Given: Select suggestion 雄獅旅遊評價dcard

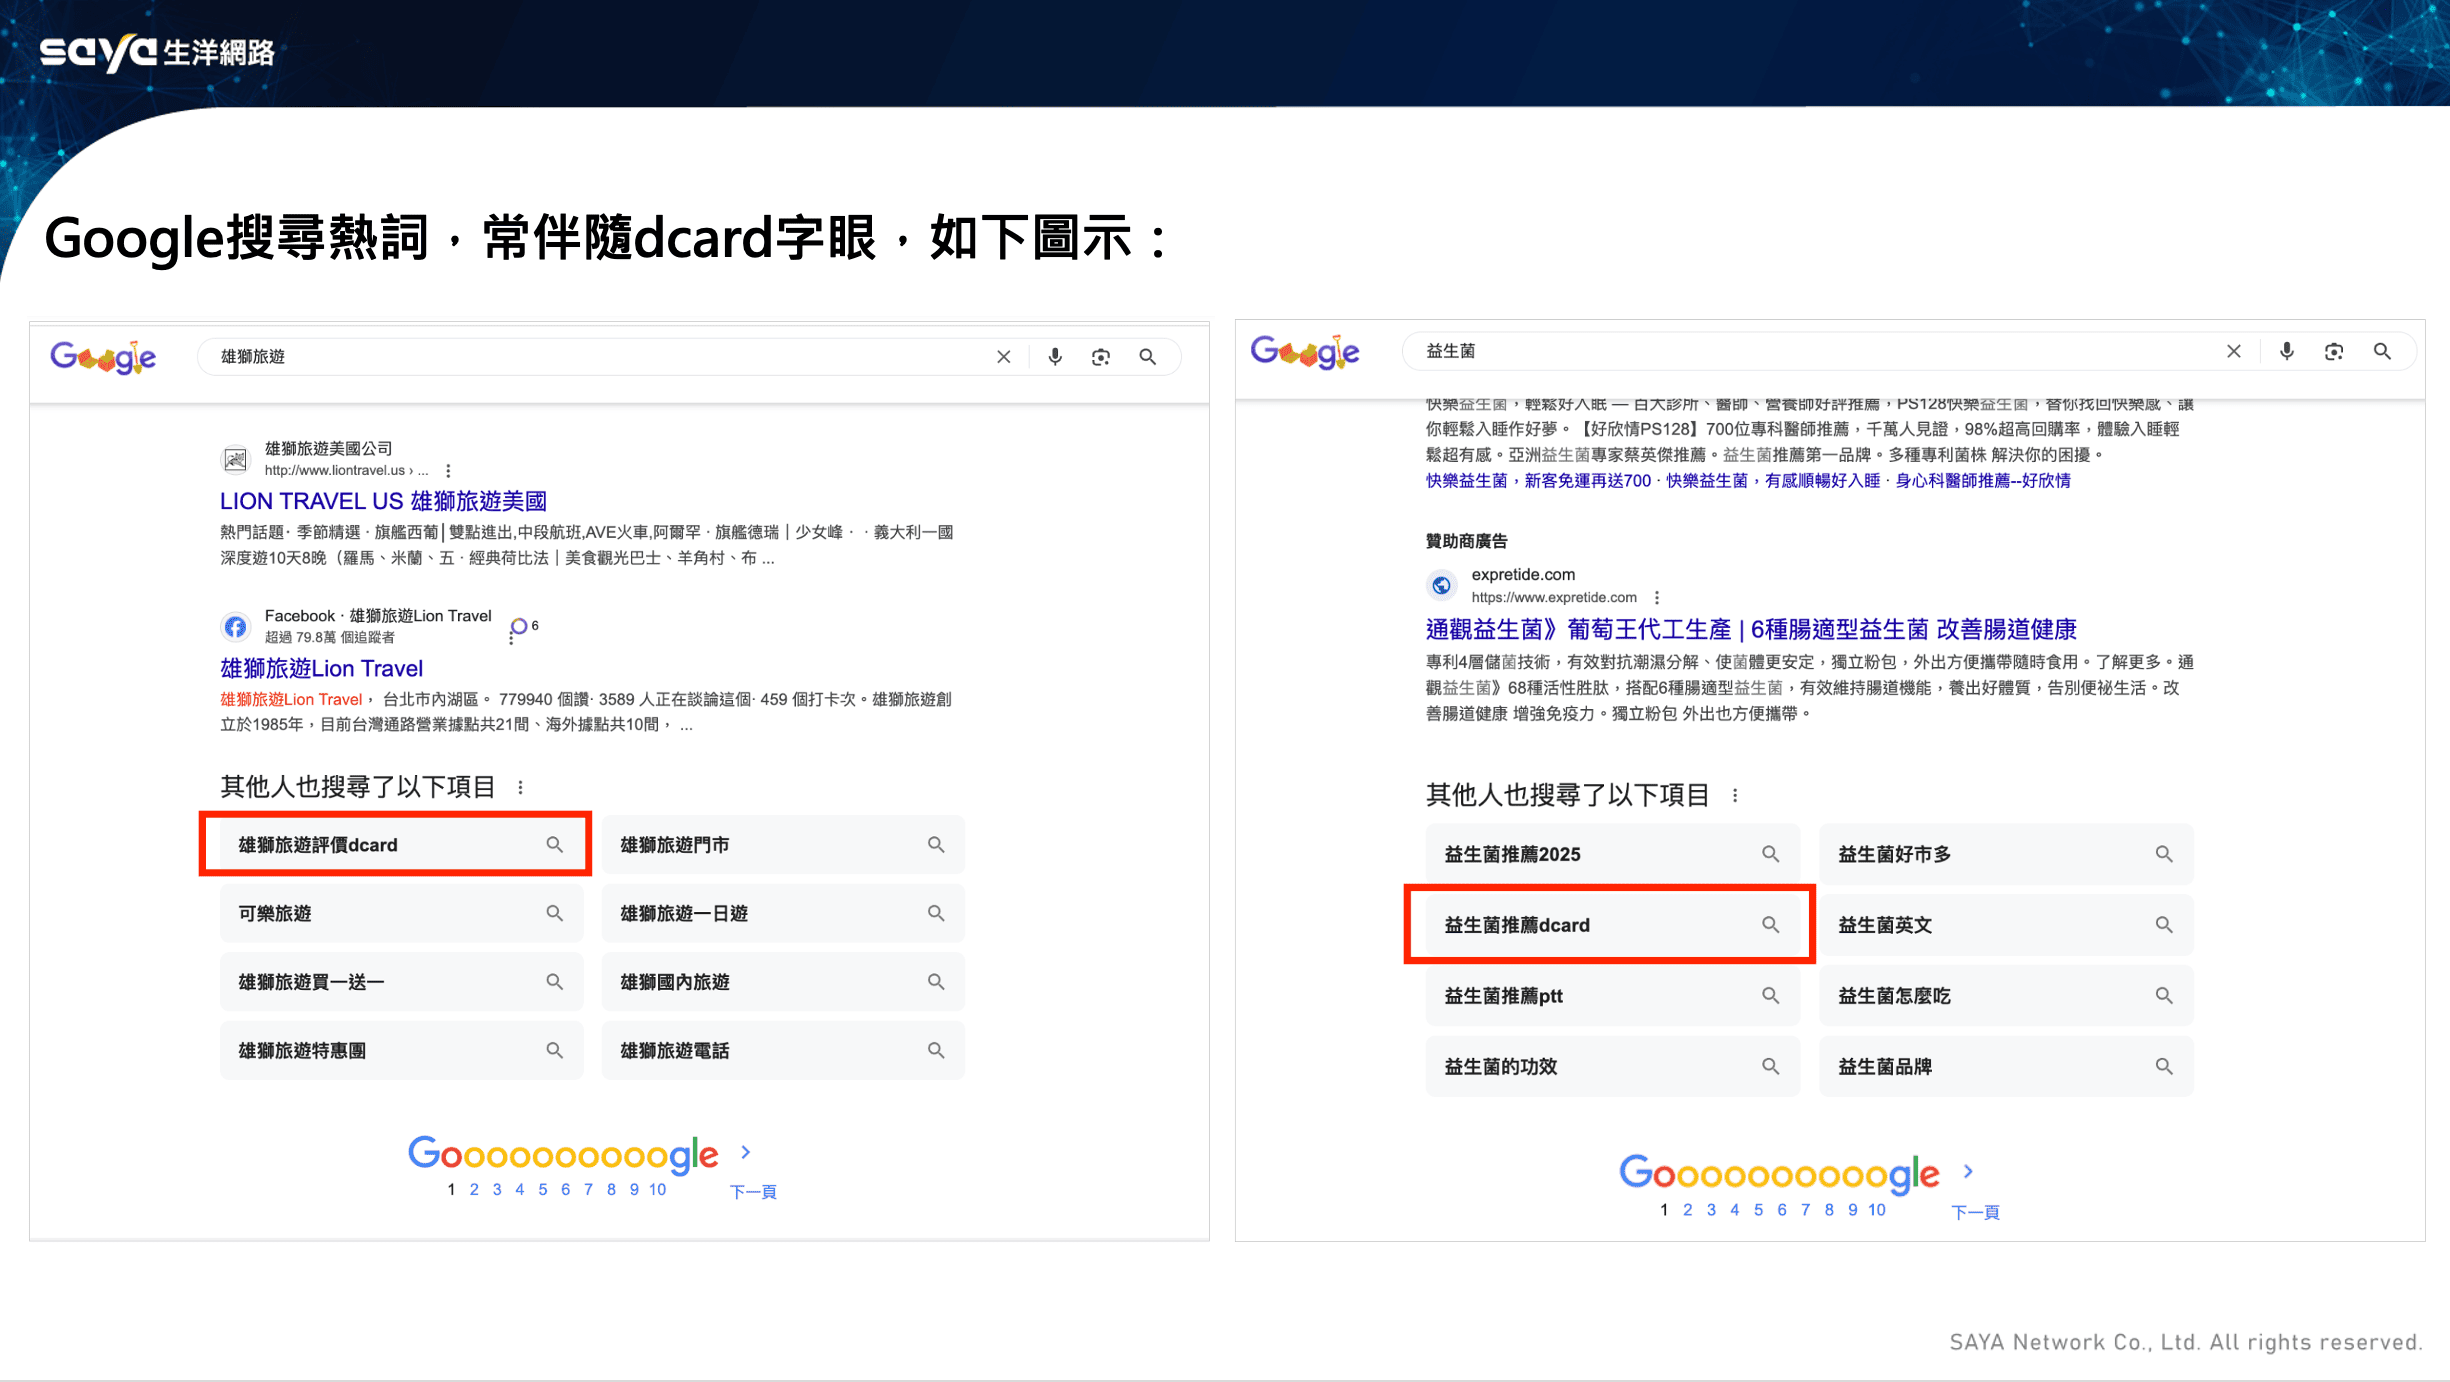Looking at the screenshot, I should pos(401,845).
